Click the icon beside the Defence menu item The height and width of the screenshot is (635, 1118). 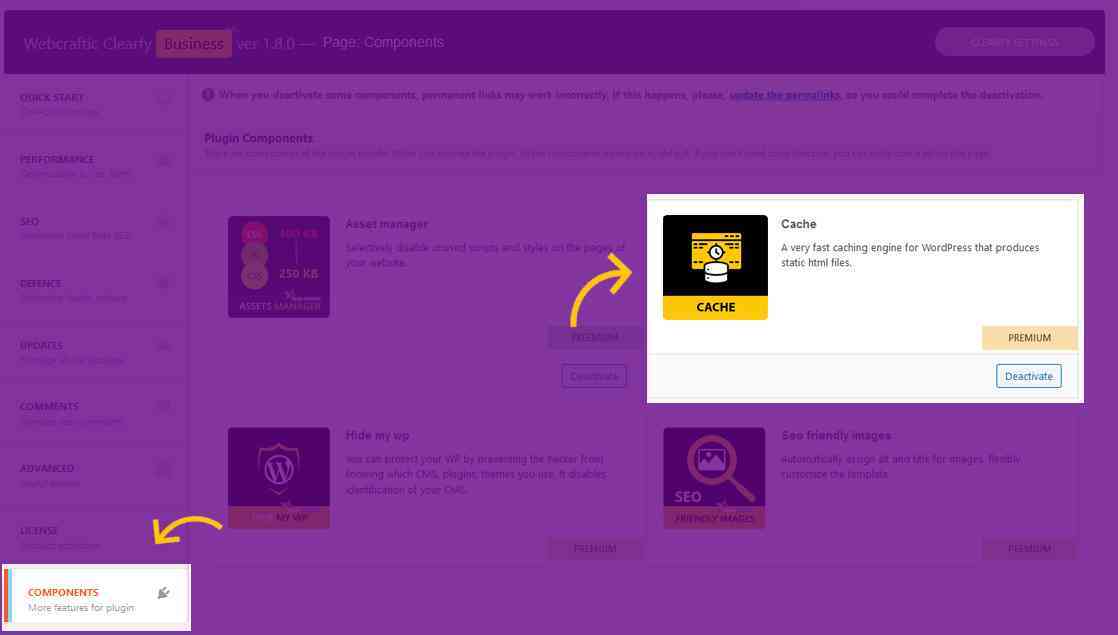click(x=163, y=284)
